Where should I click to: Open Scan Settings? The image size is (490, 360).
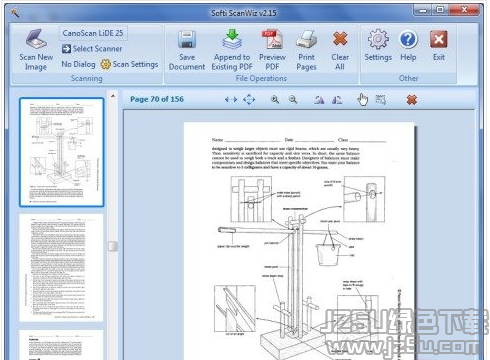point(129,64)
